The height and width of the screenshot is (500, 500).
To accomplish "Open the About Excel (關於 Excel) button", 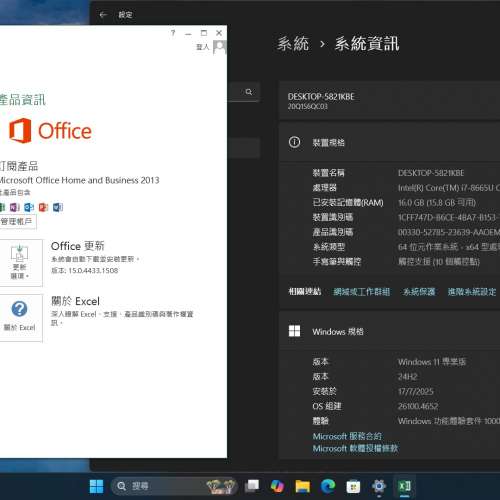I will [20, 318].
